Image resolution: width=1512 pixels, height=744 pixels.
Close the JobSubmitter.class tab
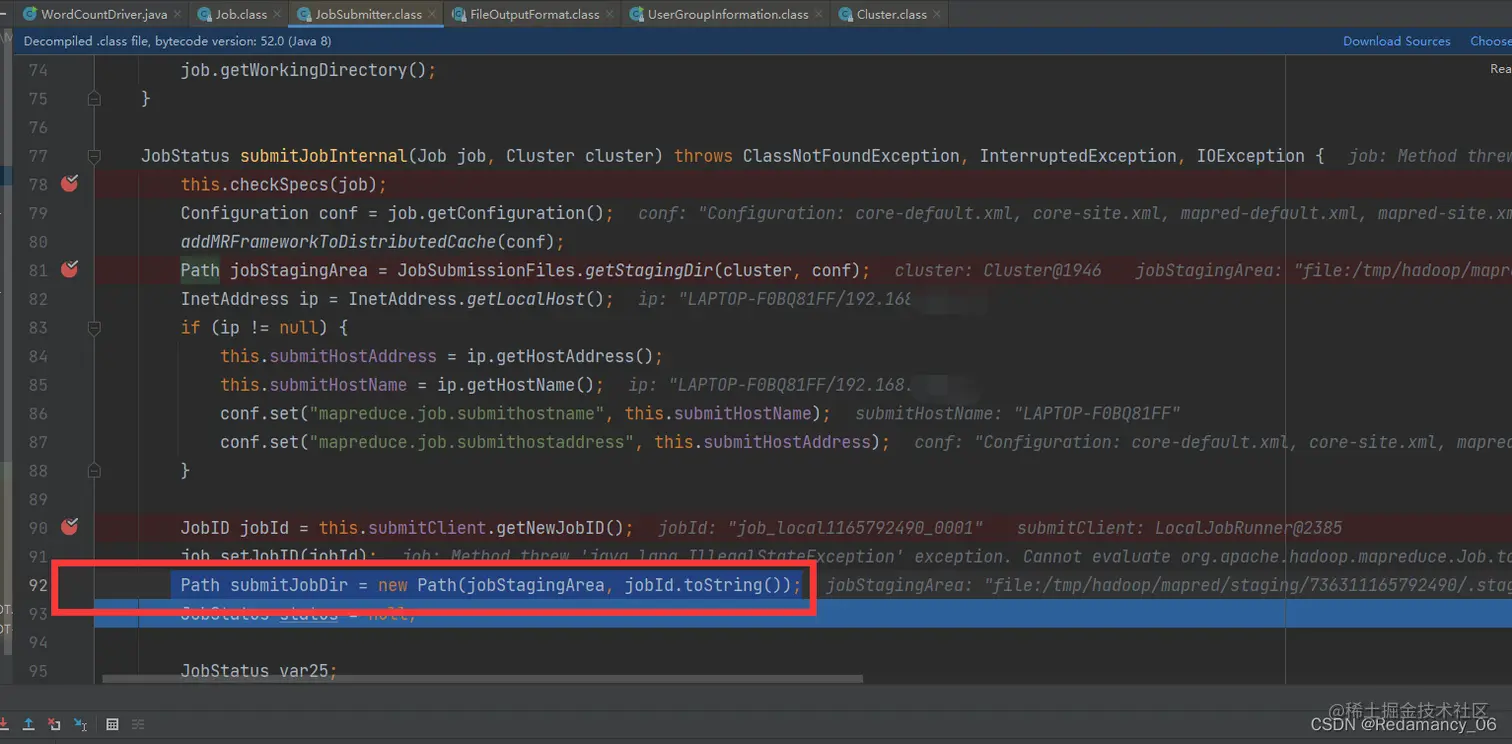(432, 15)
